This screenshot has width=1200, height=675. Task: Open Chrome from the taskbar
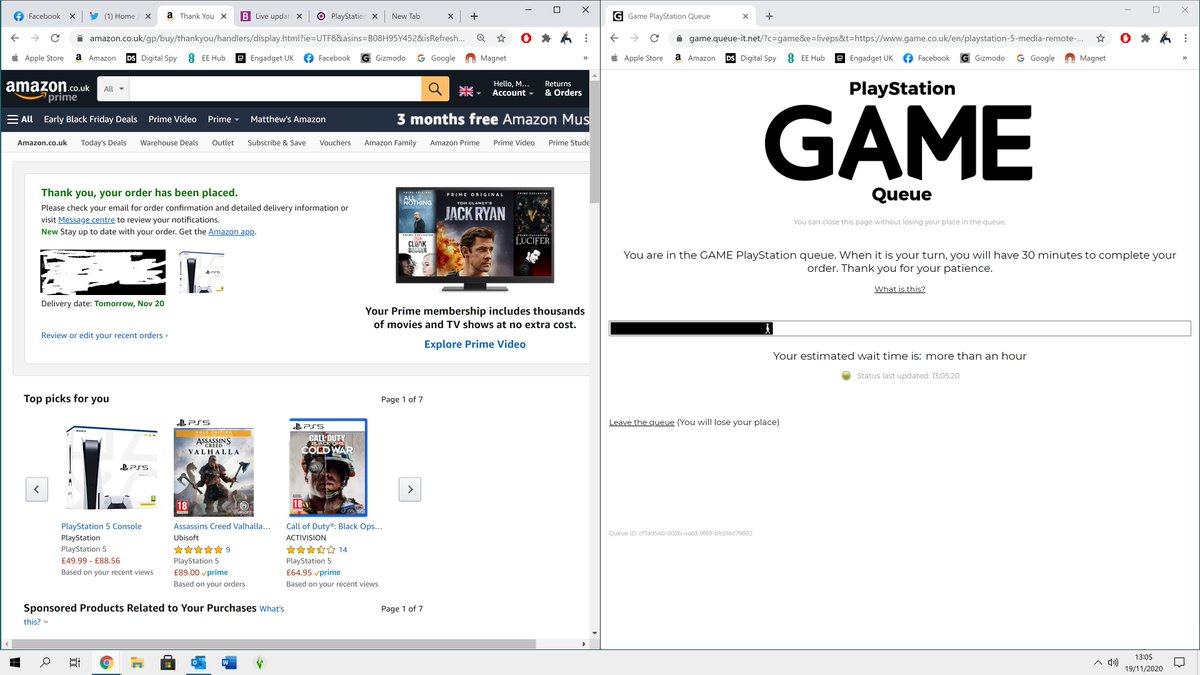coord(106,662)
